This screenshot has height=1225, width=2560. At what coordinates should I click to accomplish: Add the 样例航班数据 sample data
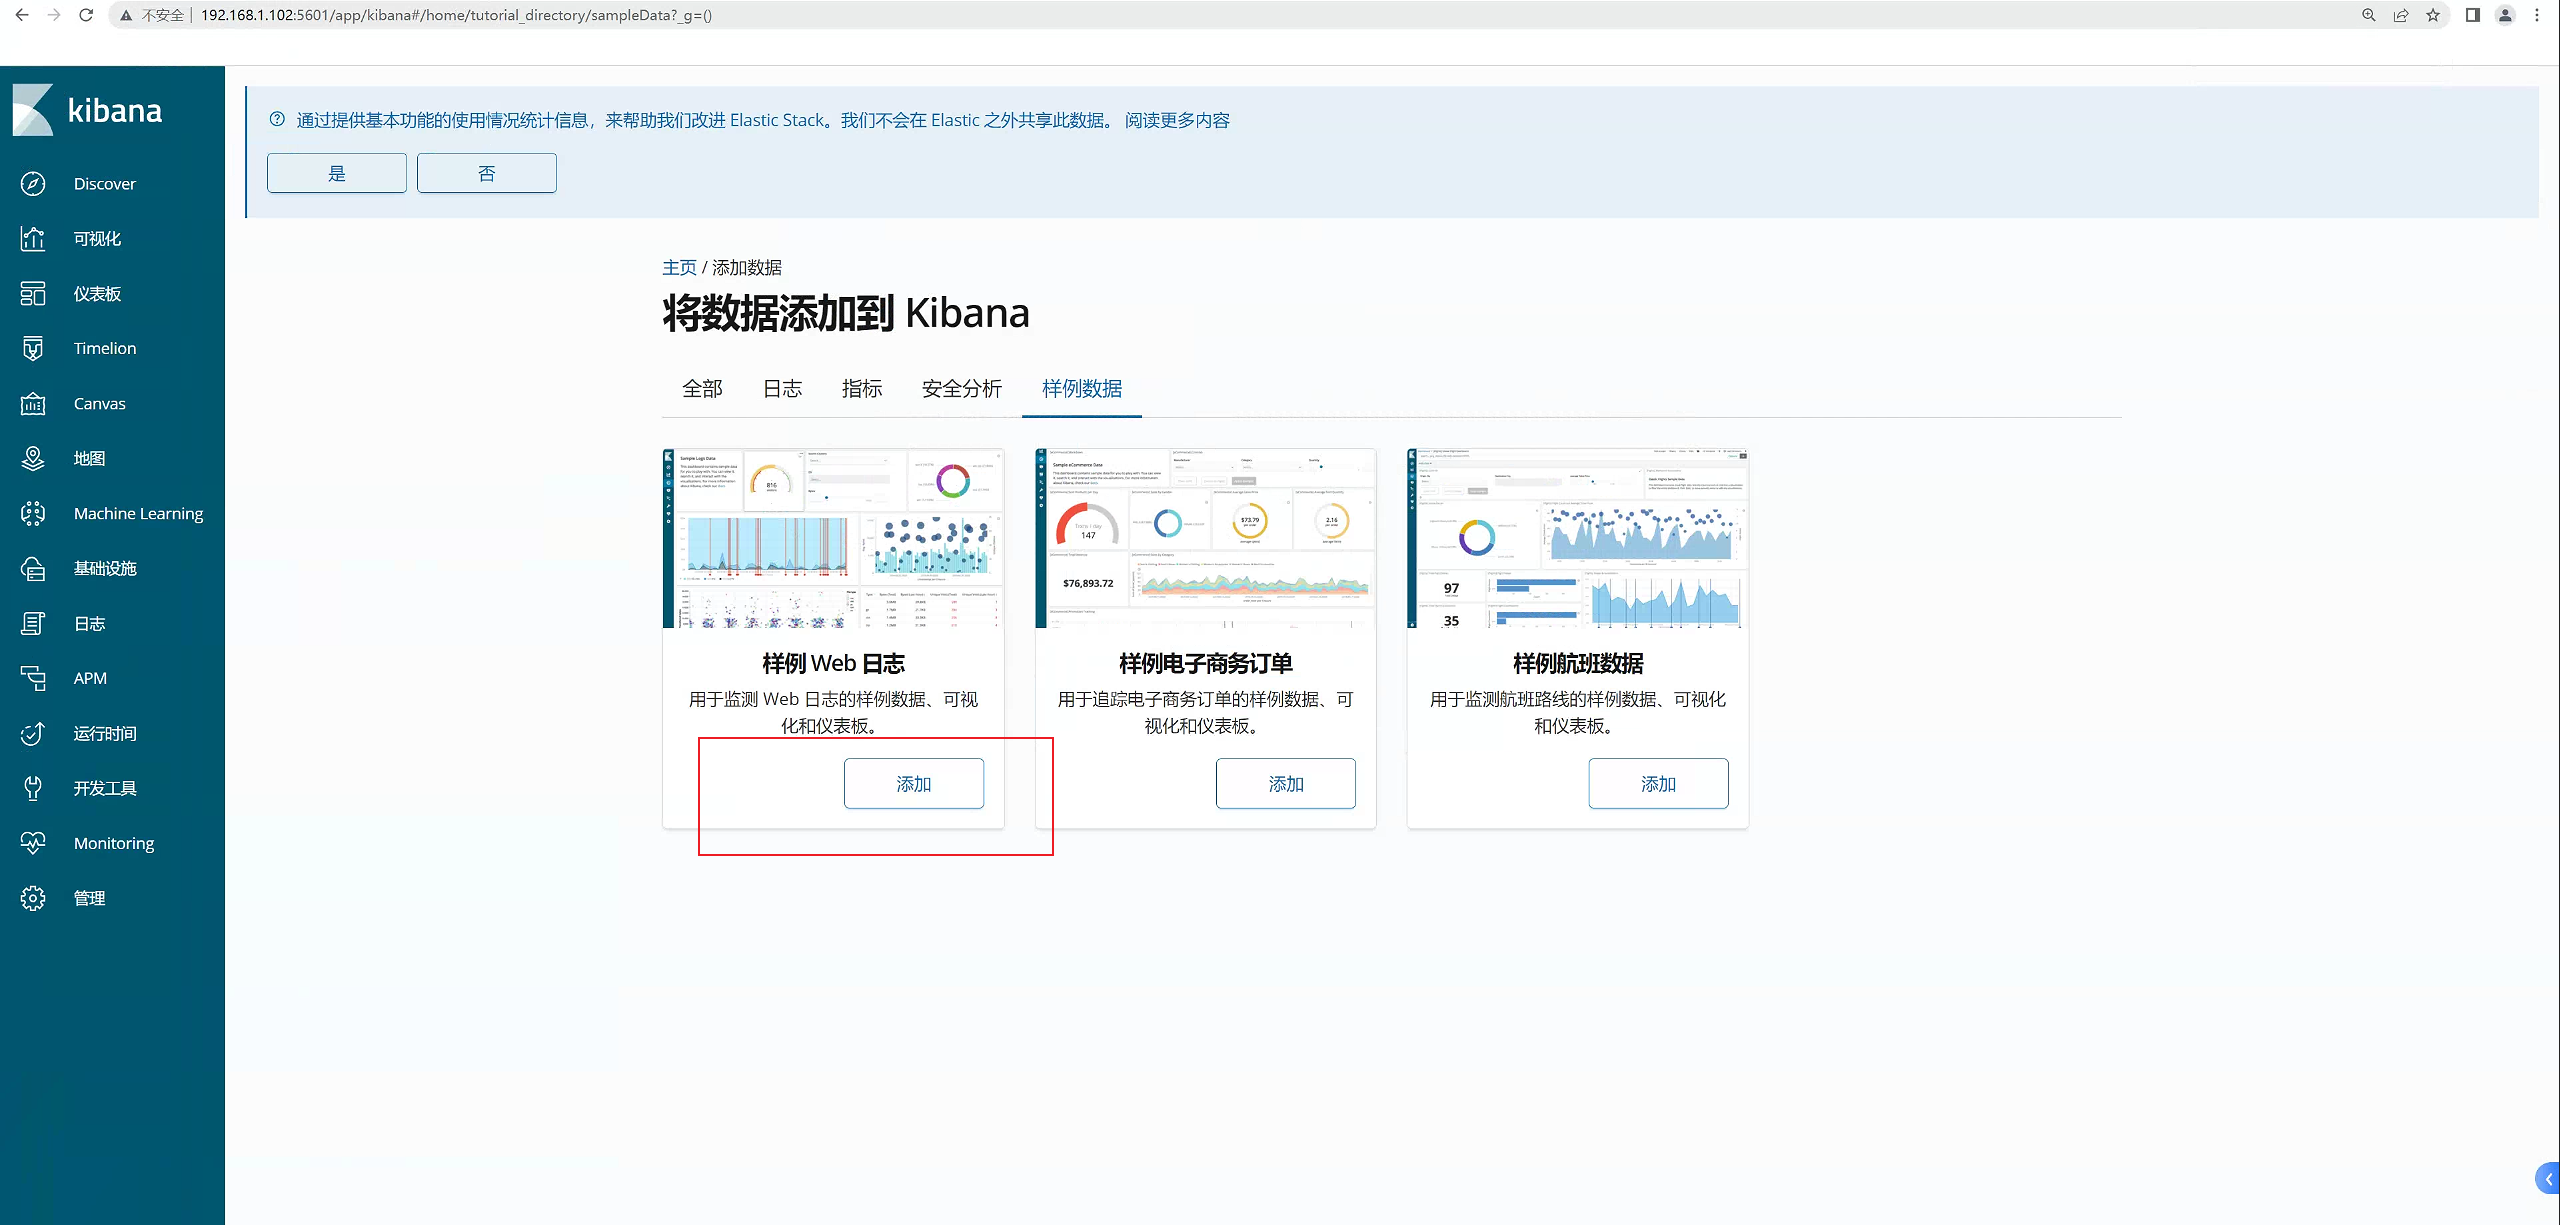(x=1659, y=784)
